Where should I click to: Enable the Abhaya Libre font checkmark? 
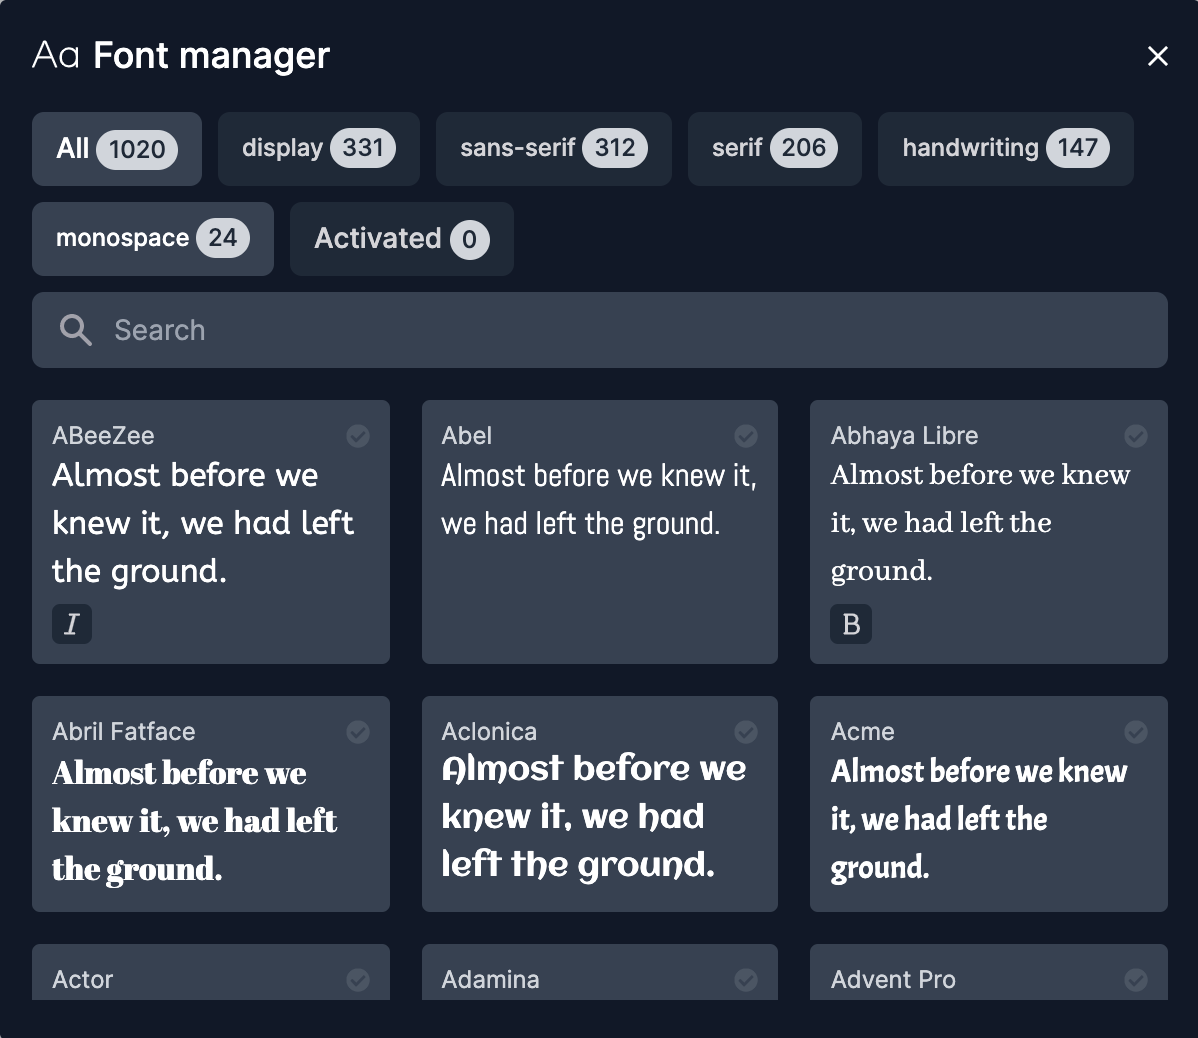pyautogui.click(x=1136, y=436)
